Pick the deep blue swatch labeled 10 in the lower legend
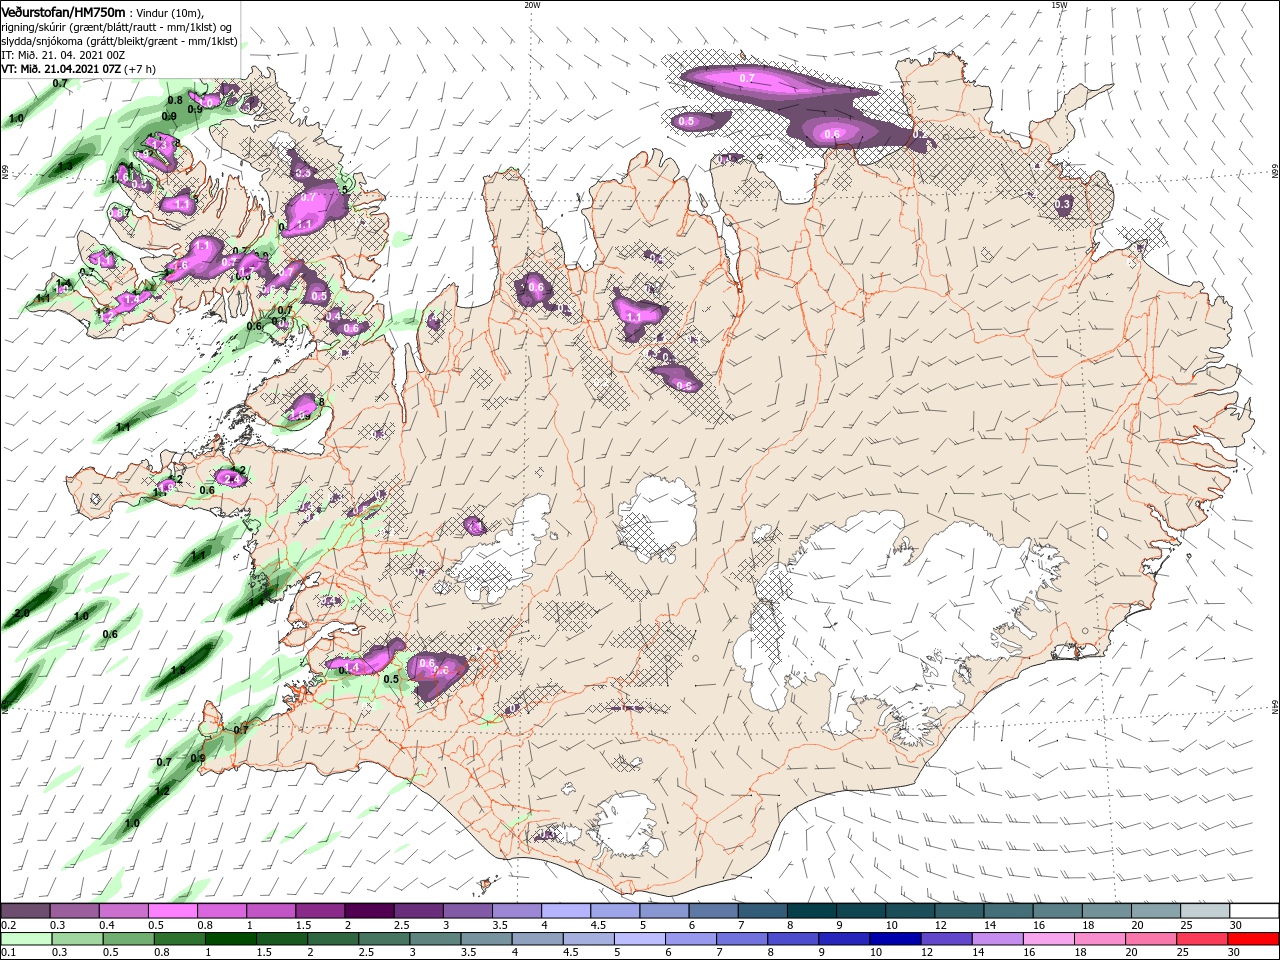 click(896, 939)
